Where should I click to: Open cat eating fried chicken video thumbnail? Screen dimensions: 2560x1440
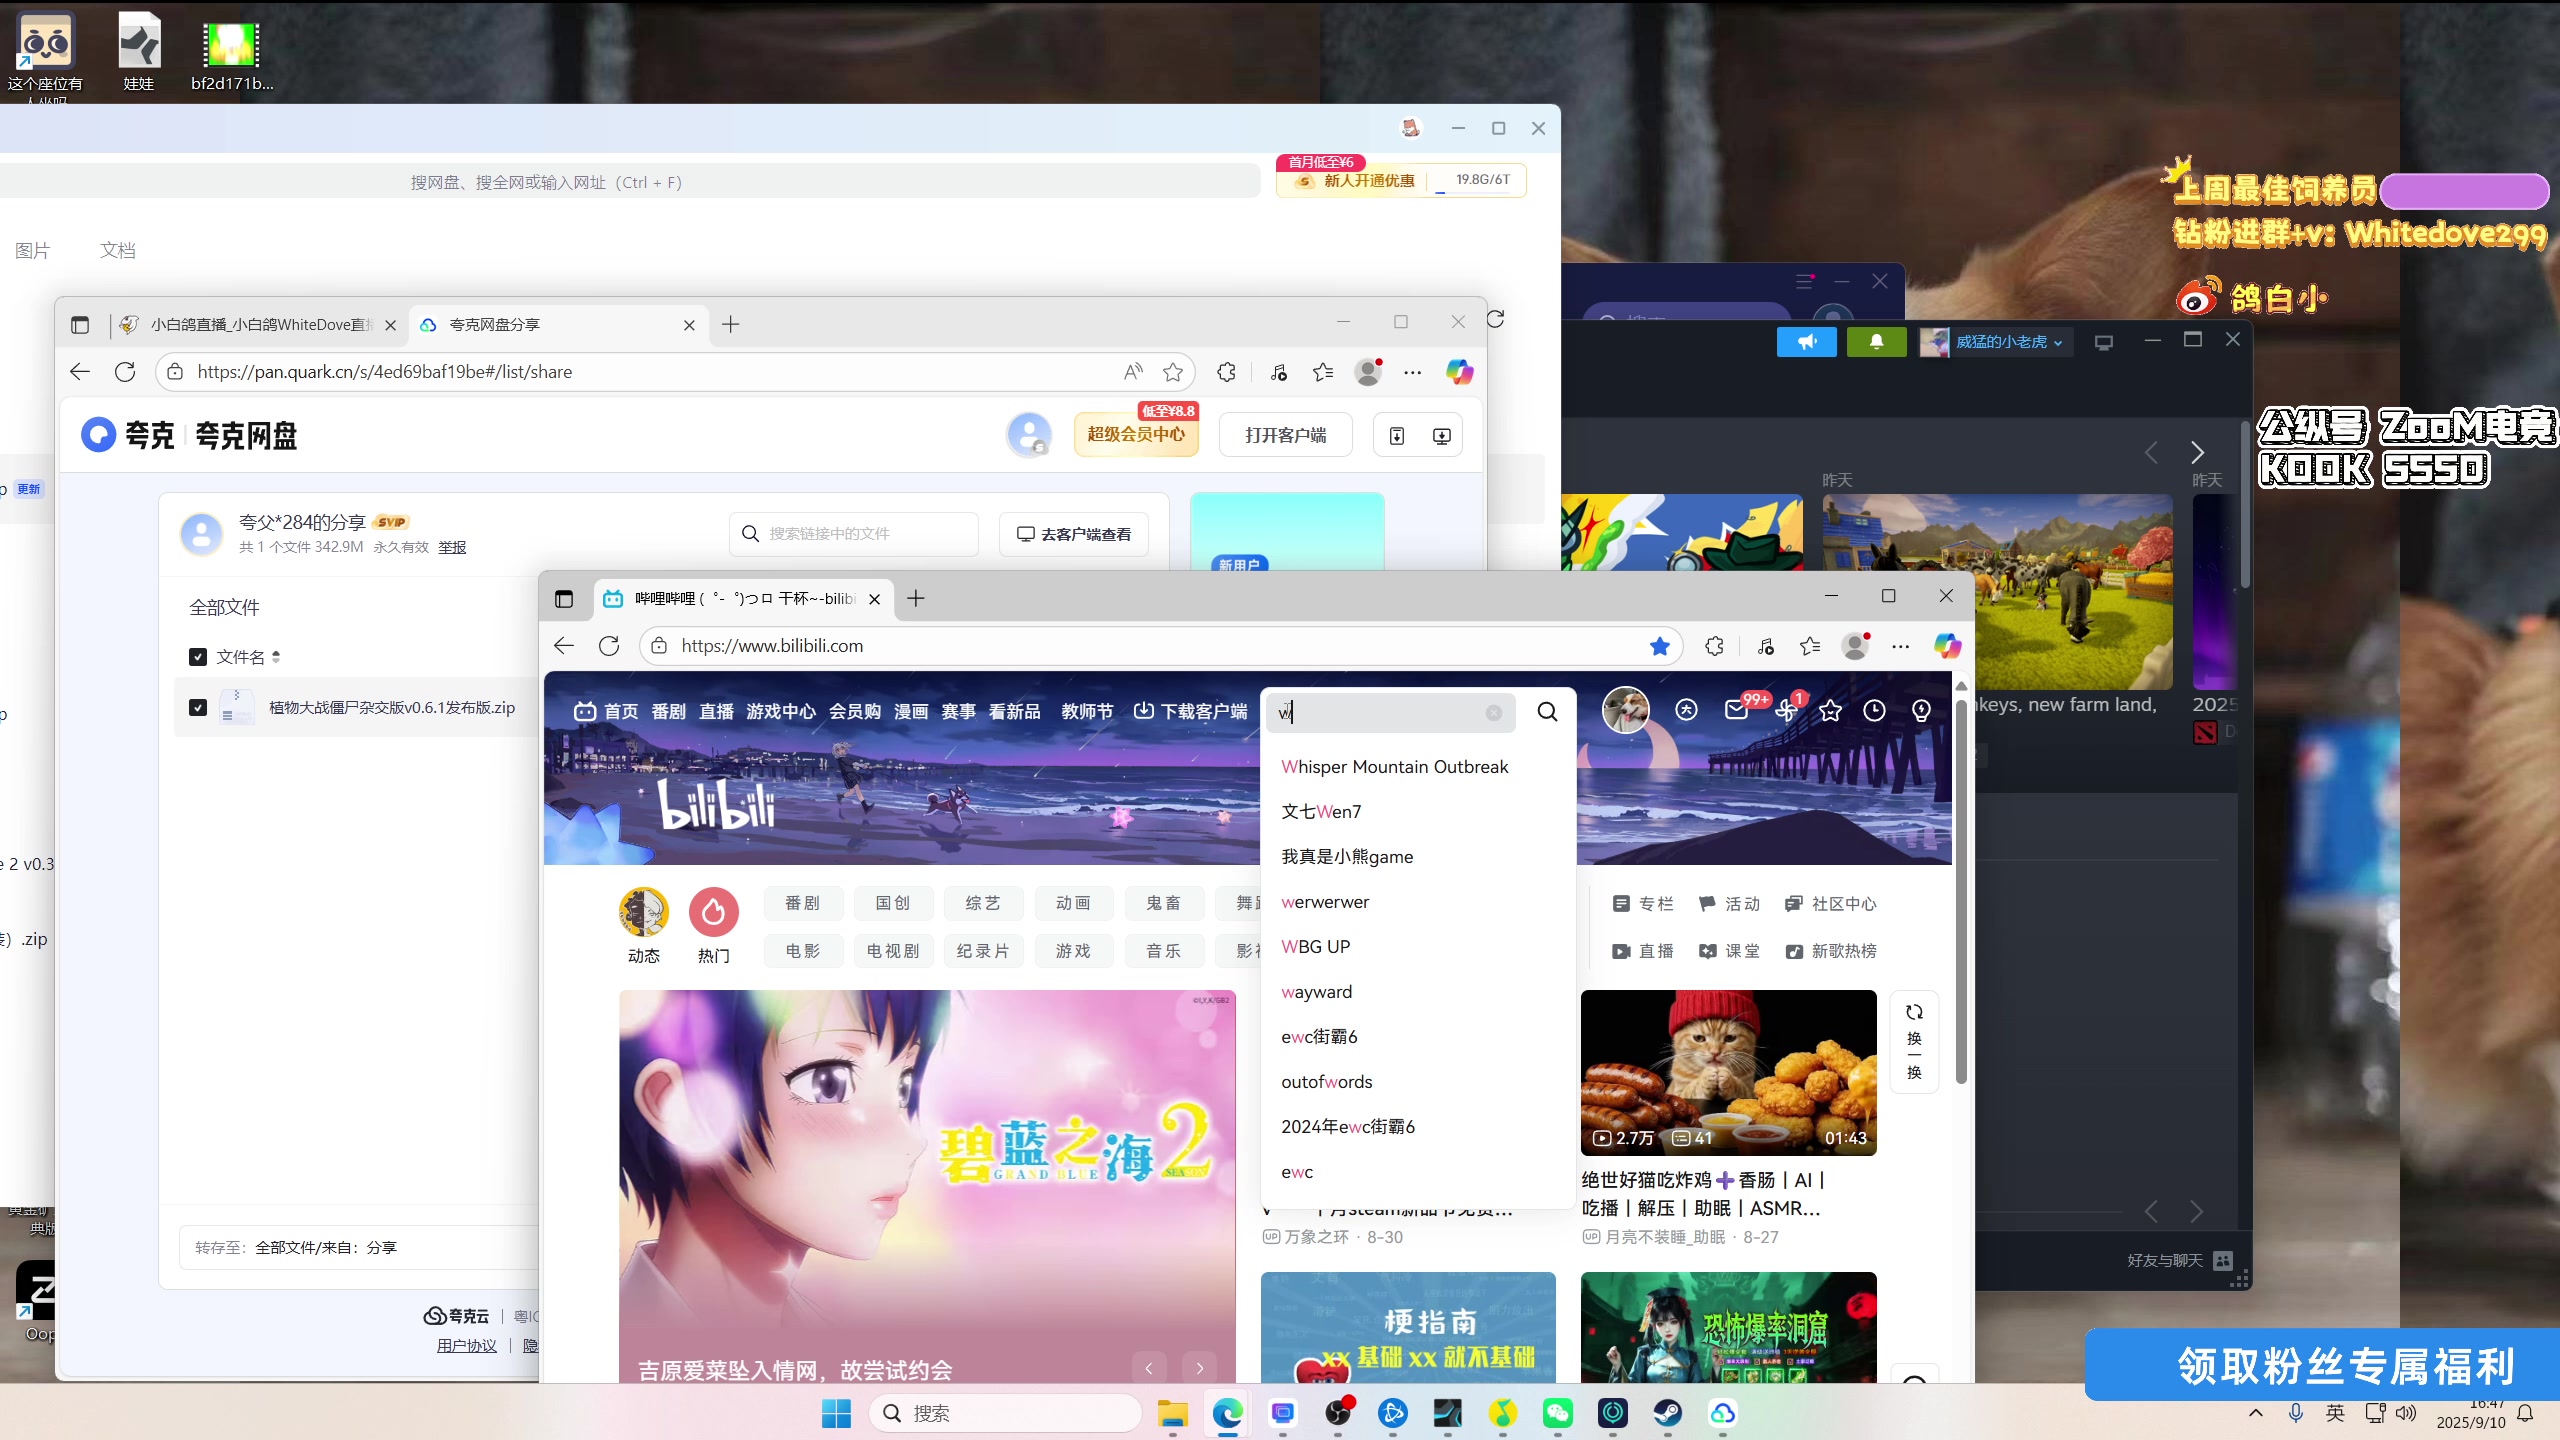tap(1728, 1073)
